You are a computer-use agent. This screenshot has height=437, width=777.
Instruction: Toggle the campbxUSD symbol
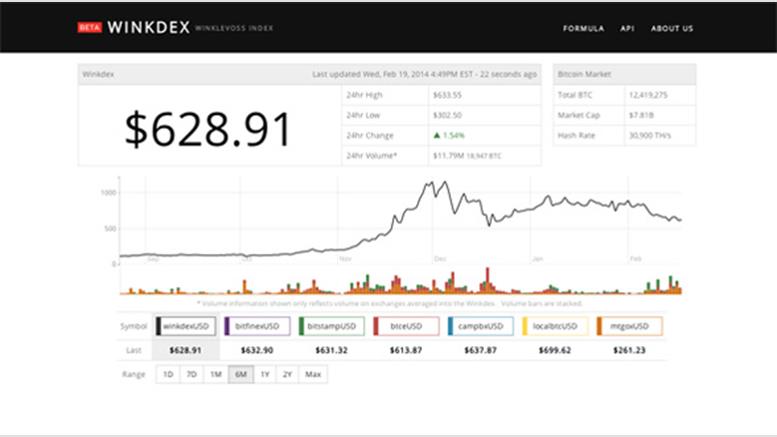click(481, 326)
